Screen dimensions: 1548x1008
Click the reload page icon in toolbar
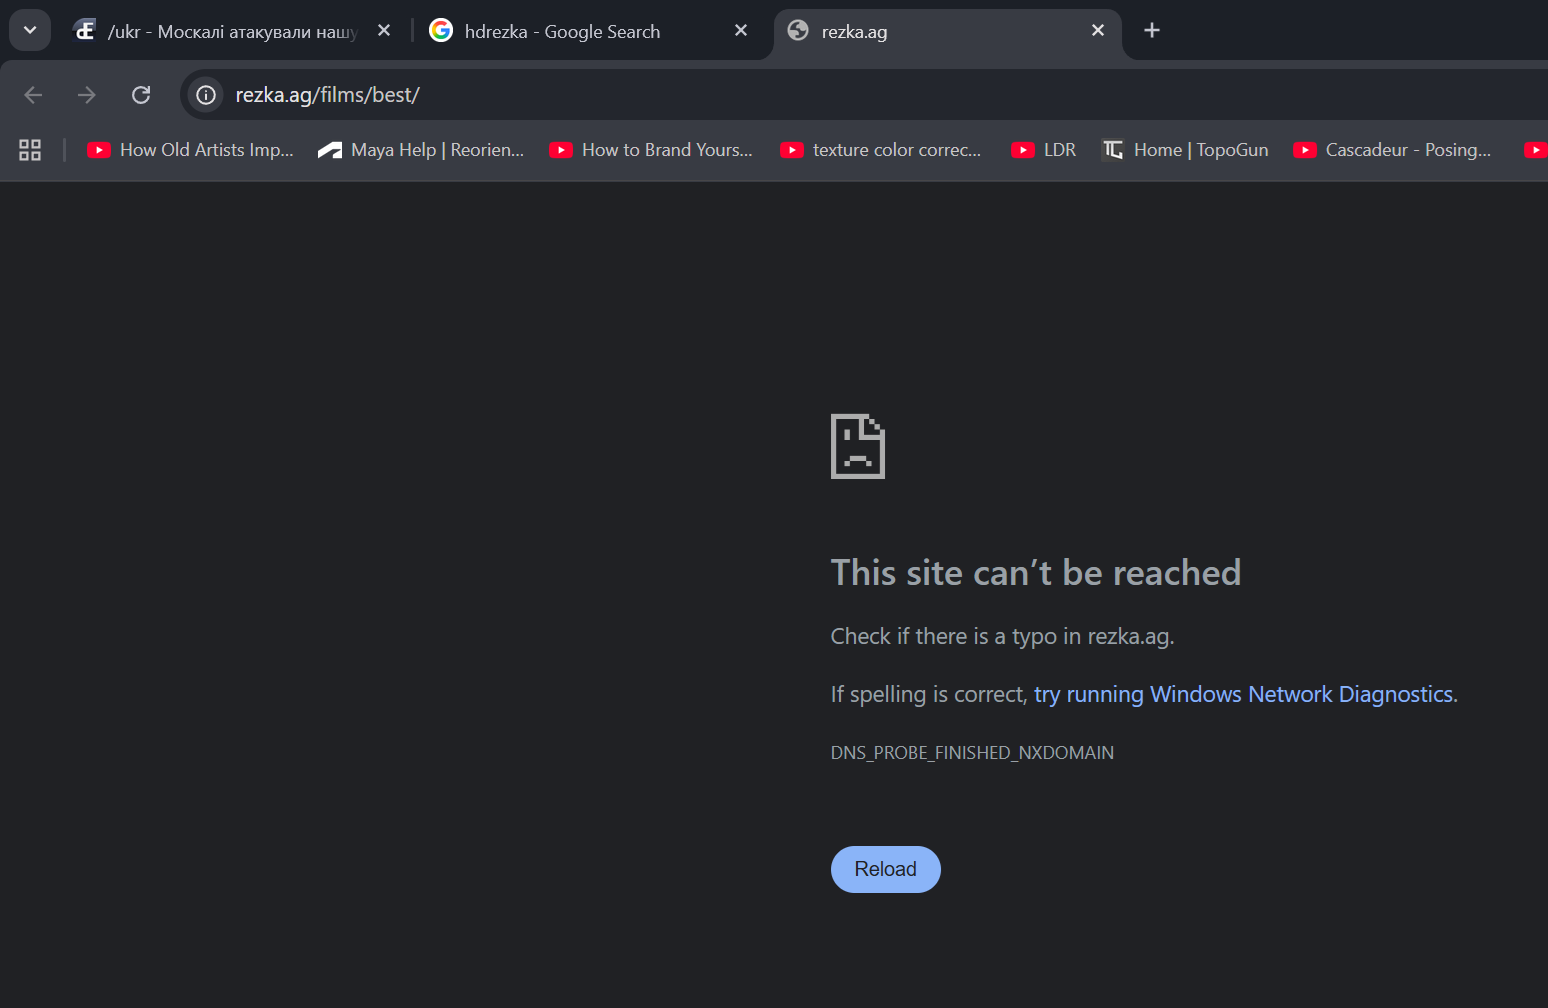(141, 95)
